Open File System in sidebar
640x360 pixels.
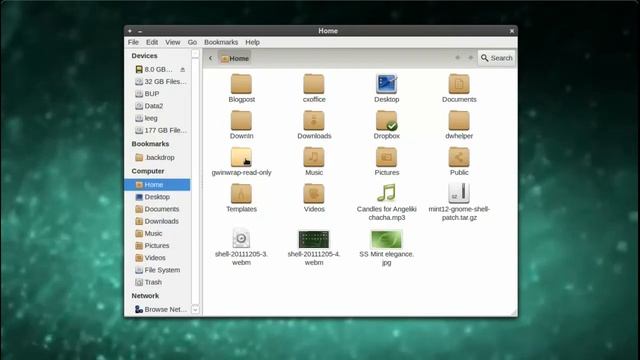(158, 271)
